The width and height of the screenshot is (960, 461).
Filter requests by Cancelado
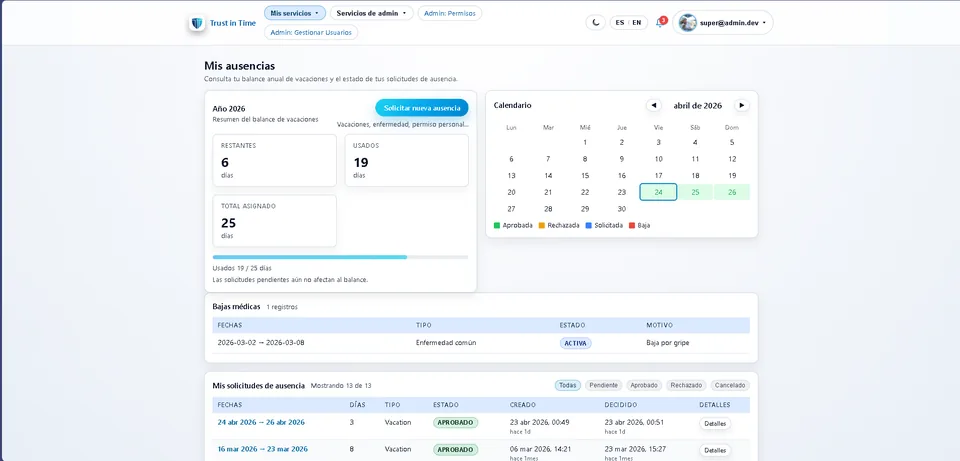[x=730, y=385]
